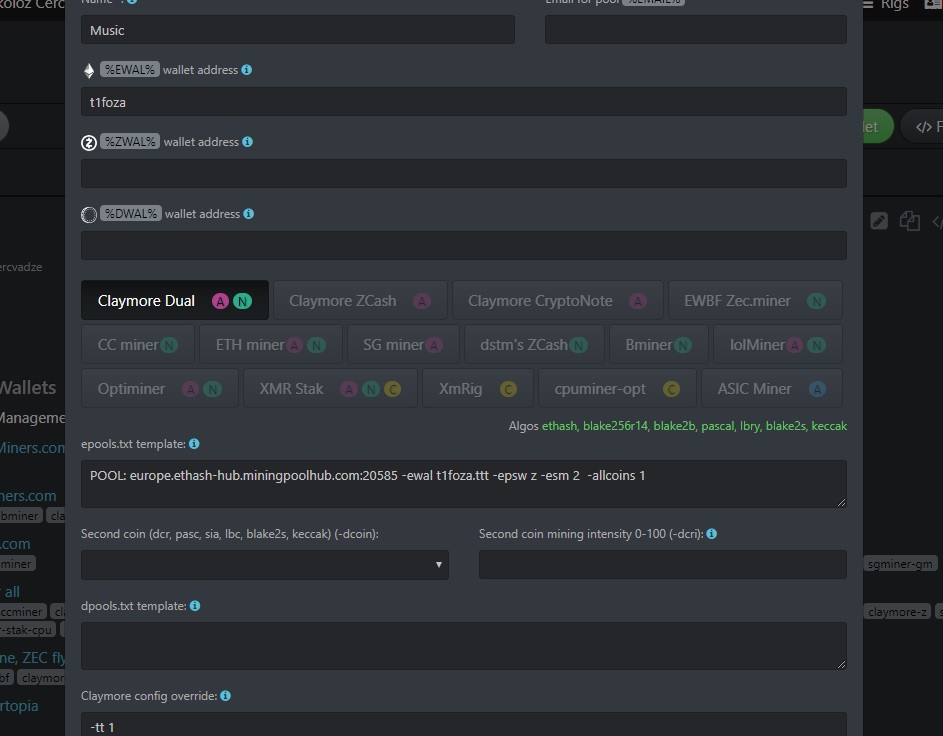Click the CPU badge on cpuminer-opt

coord(671,389)
